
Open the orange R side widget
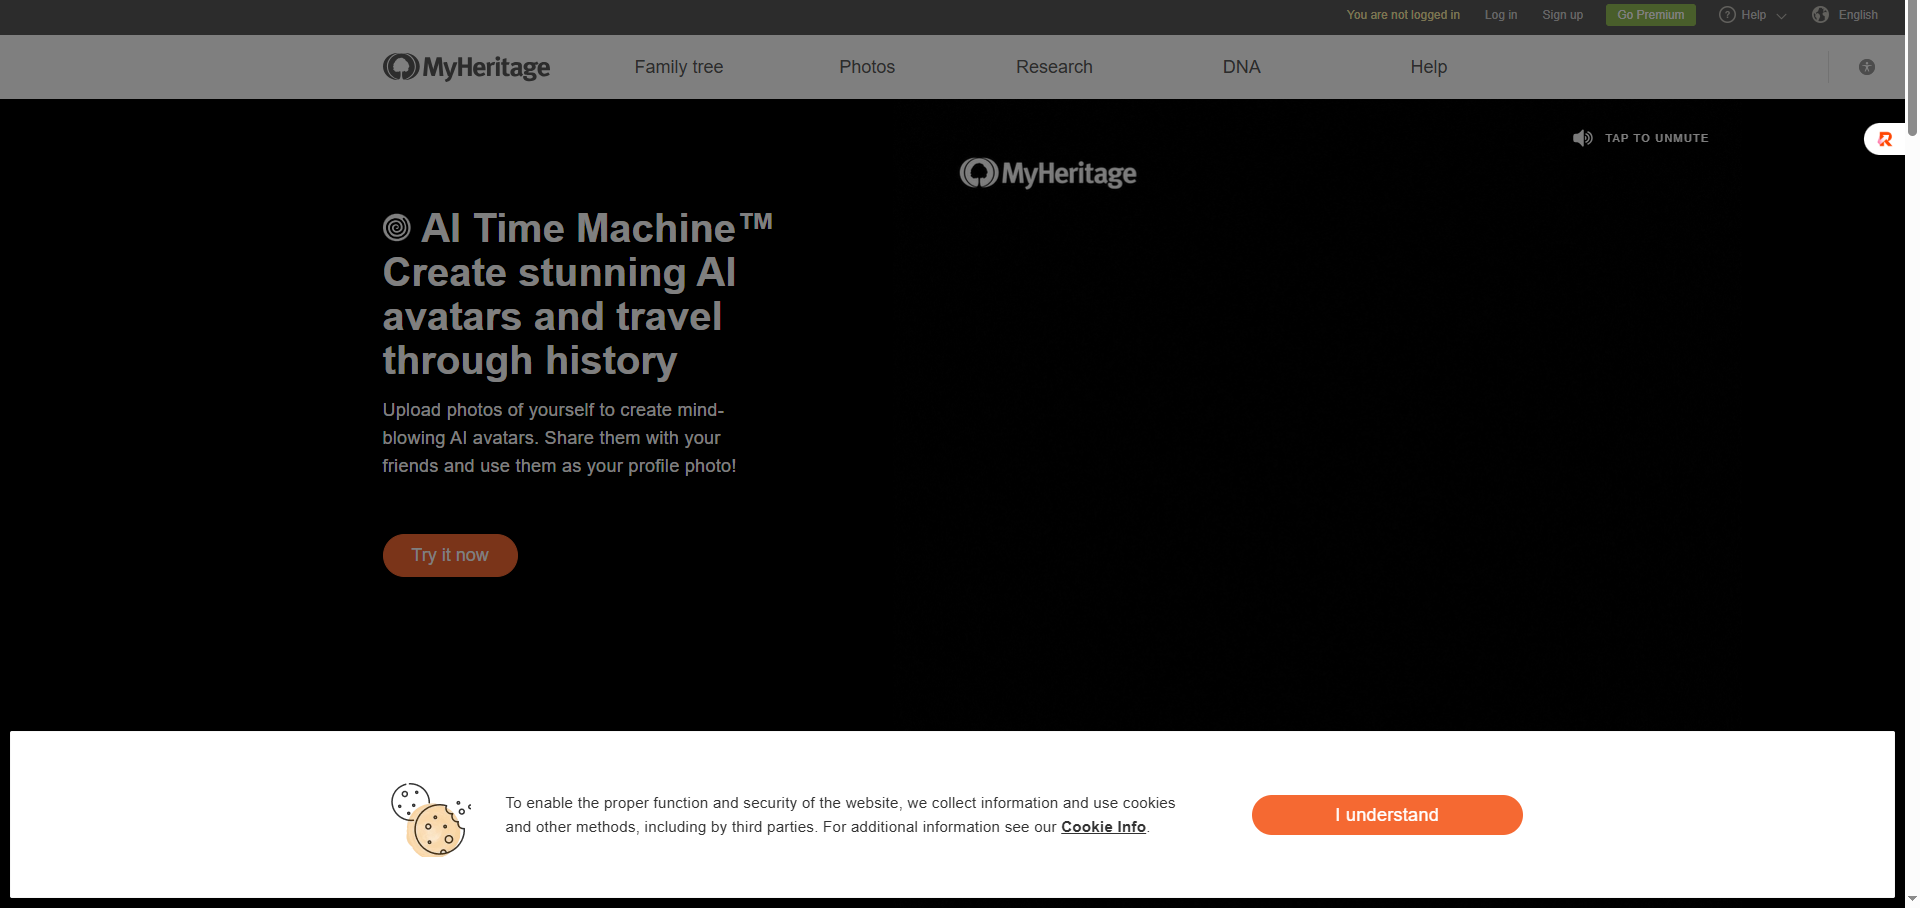click(1885, 139)
